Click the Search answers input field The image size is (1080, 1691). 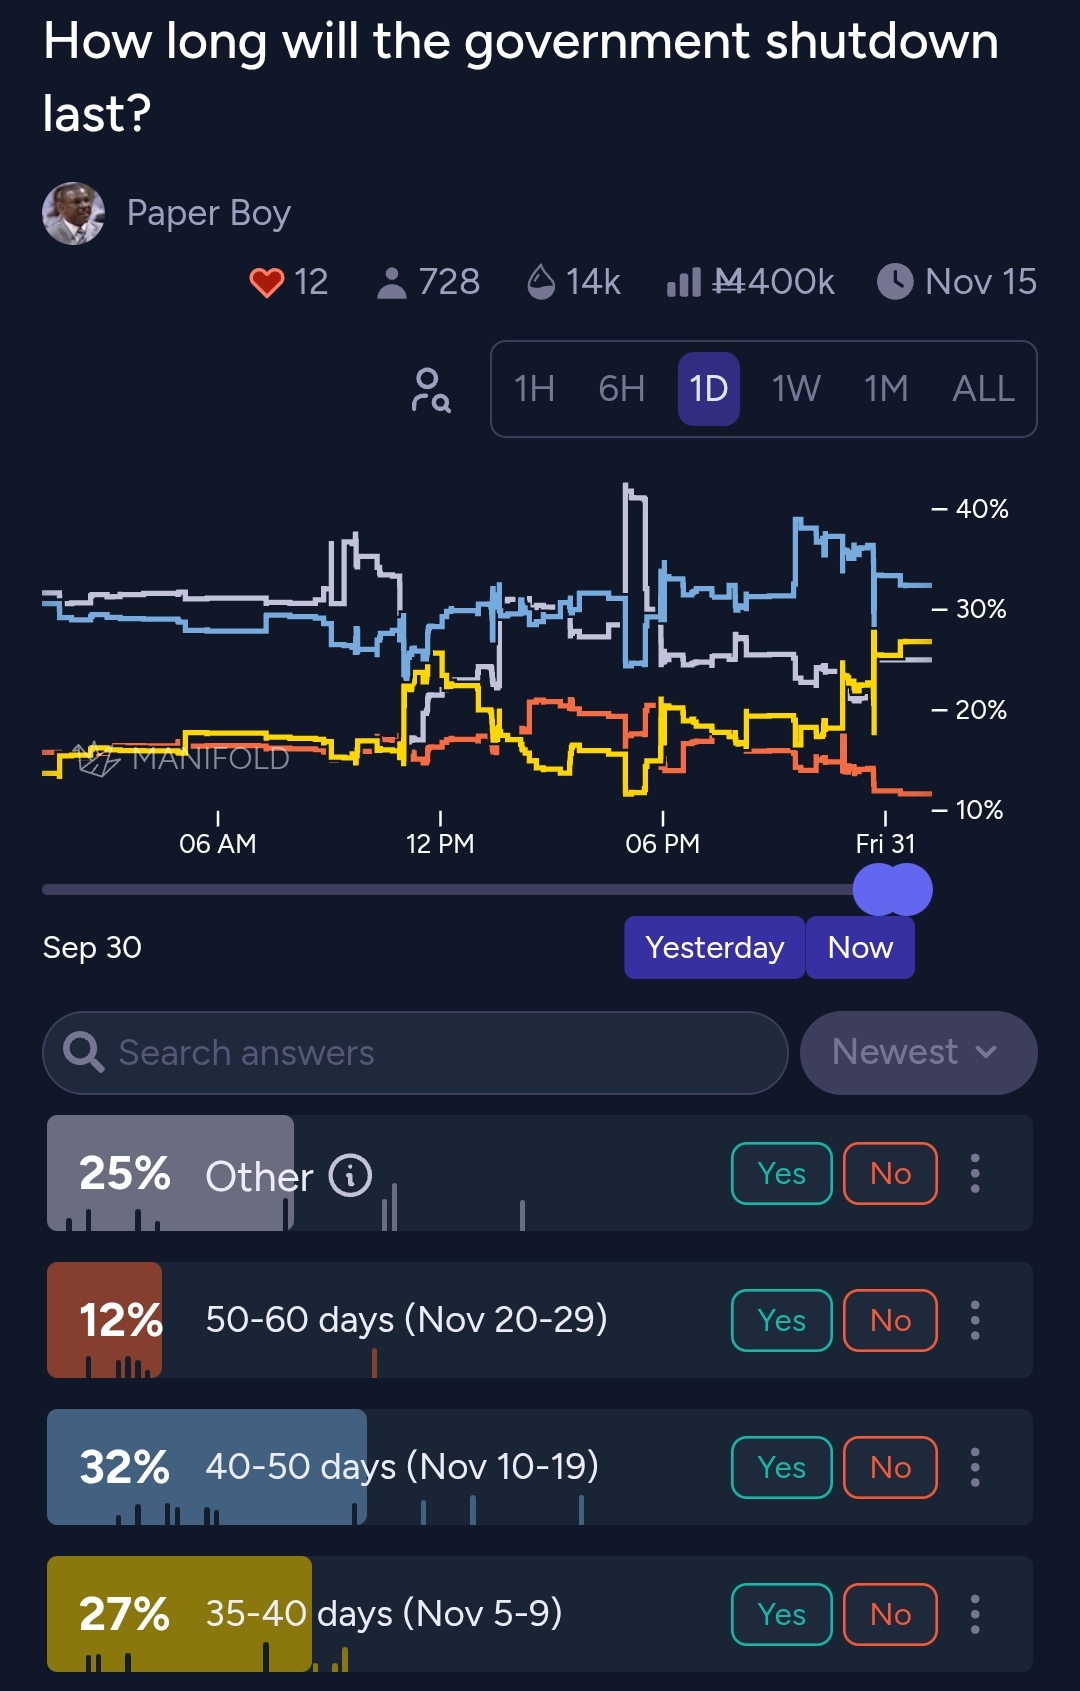pos(415,1053)
